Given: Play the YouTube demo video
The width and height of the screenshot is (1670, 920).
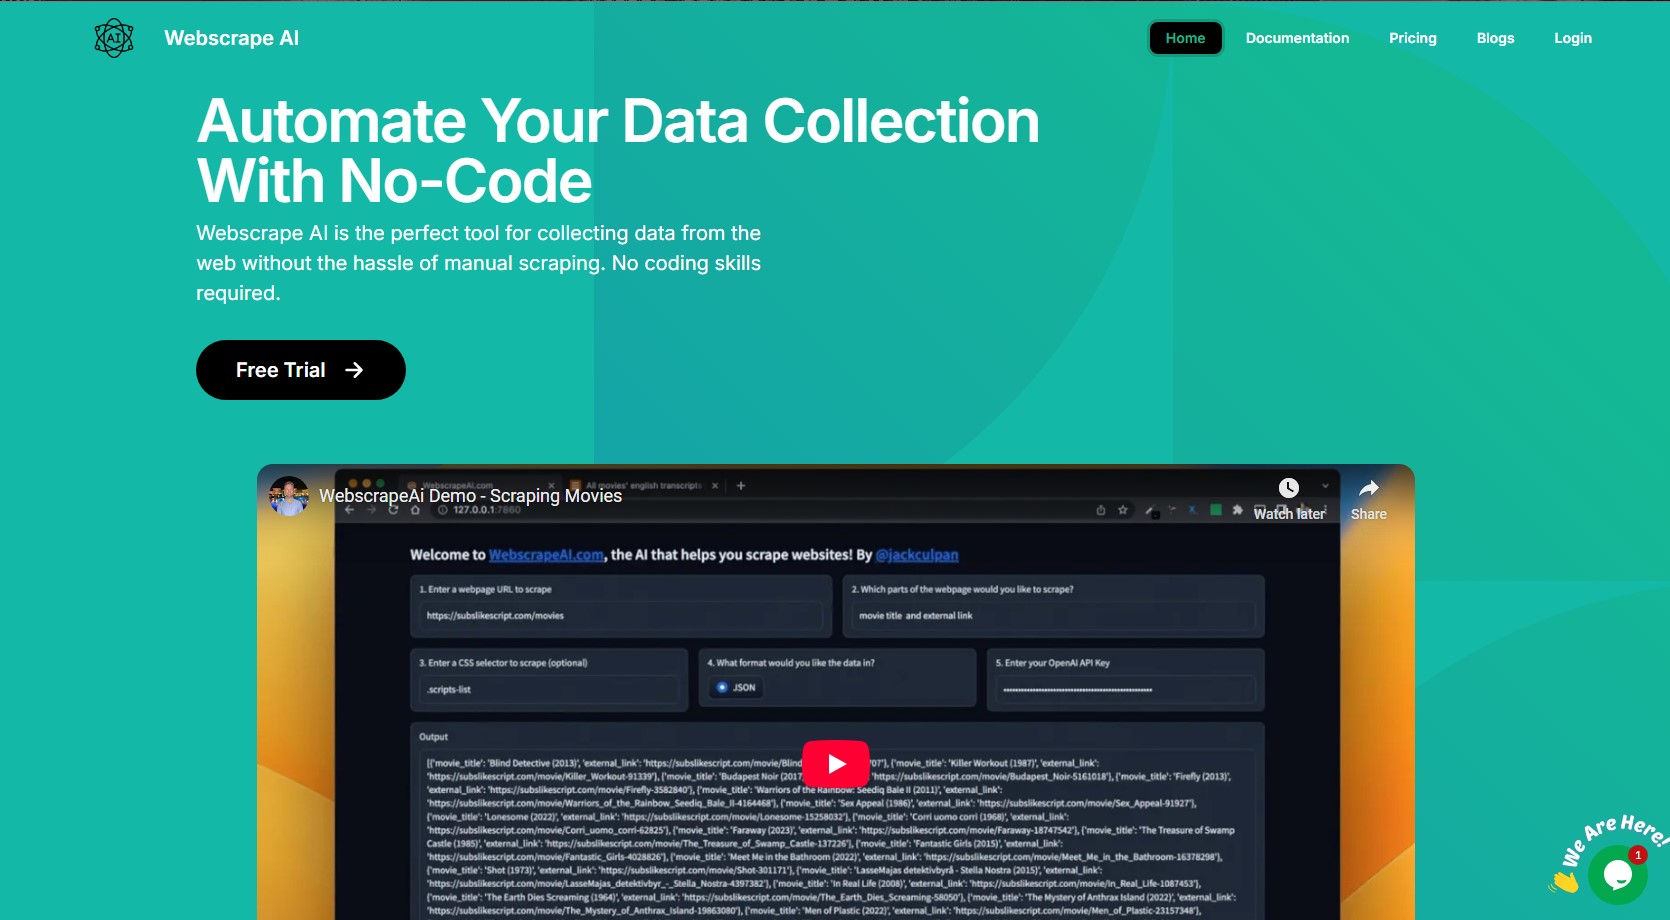Looking at the screenshot, I should click(835, 764).
